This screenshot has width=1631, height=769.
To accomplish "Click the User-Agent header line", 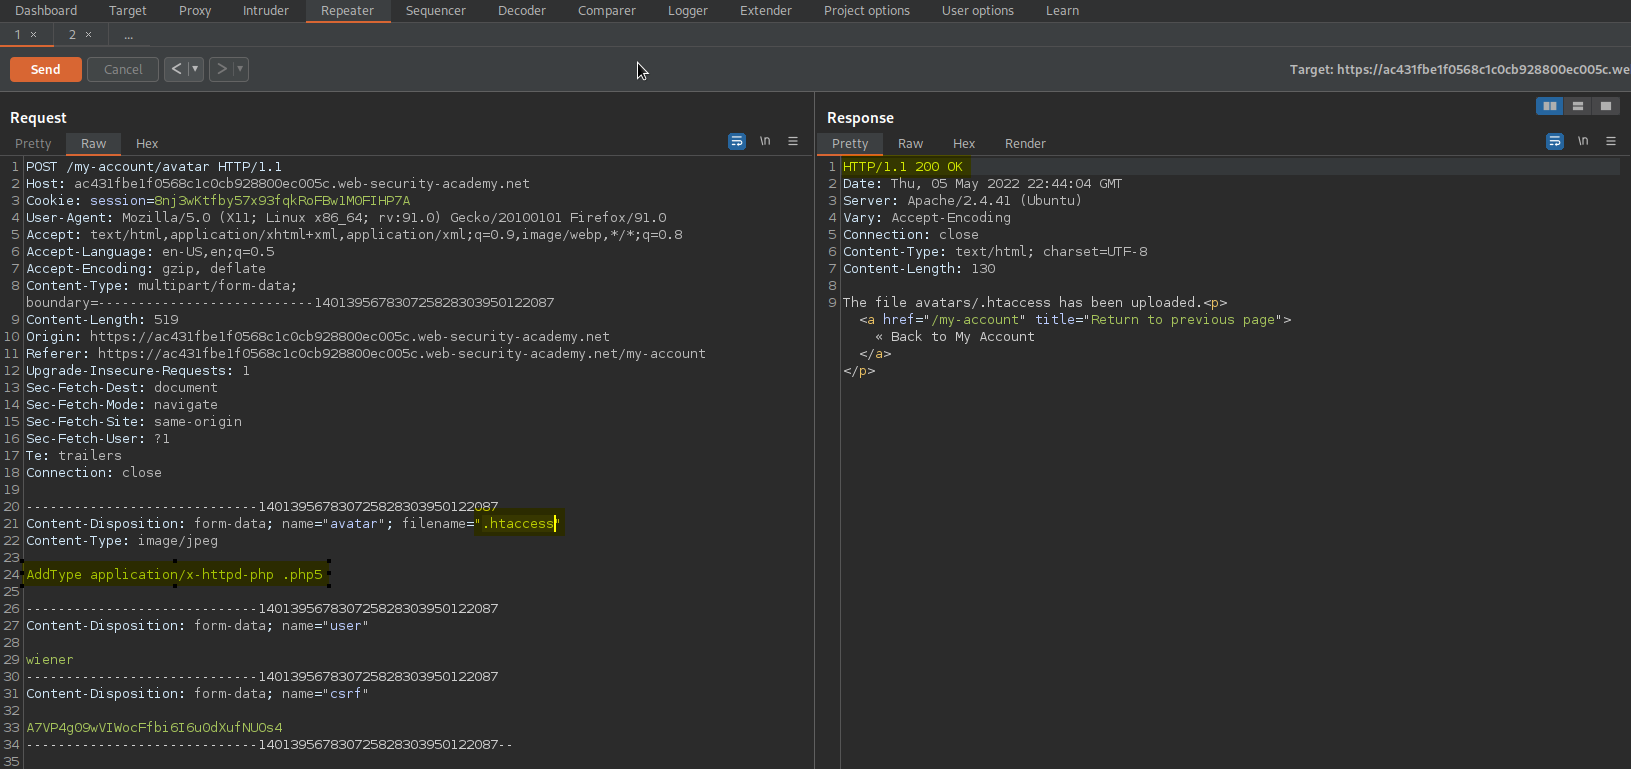I will pos(346,218).
